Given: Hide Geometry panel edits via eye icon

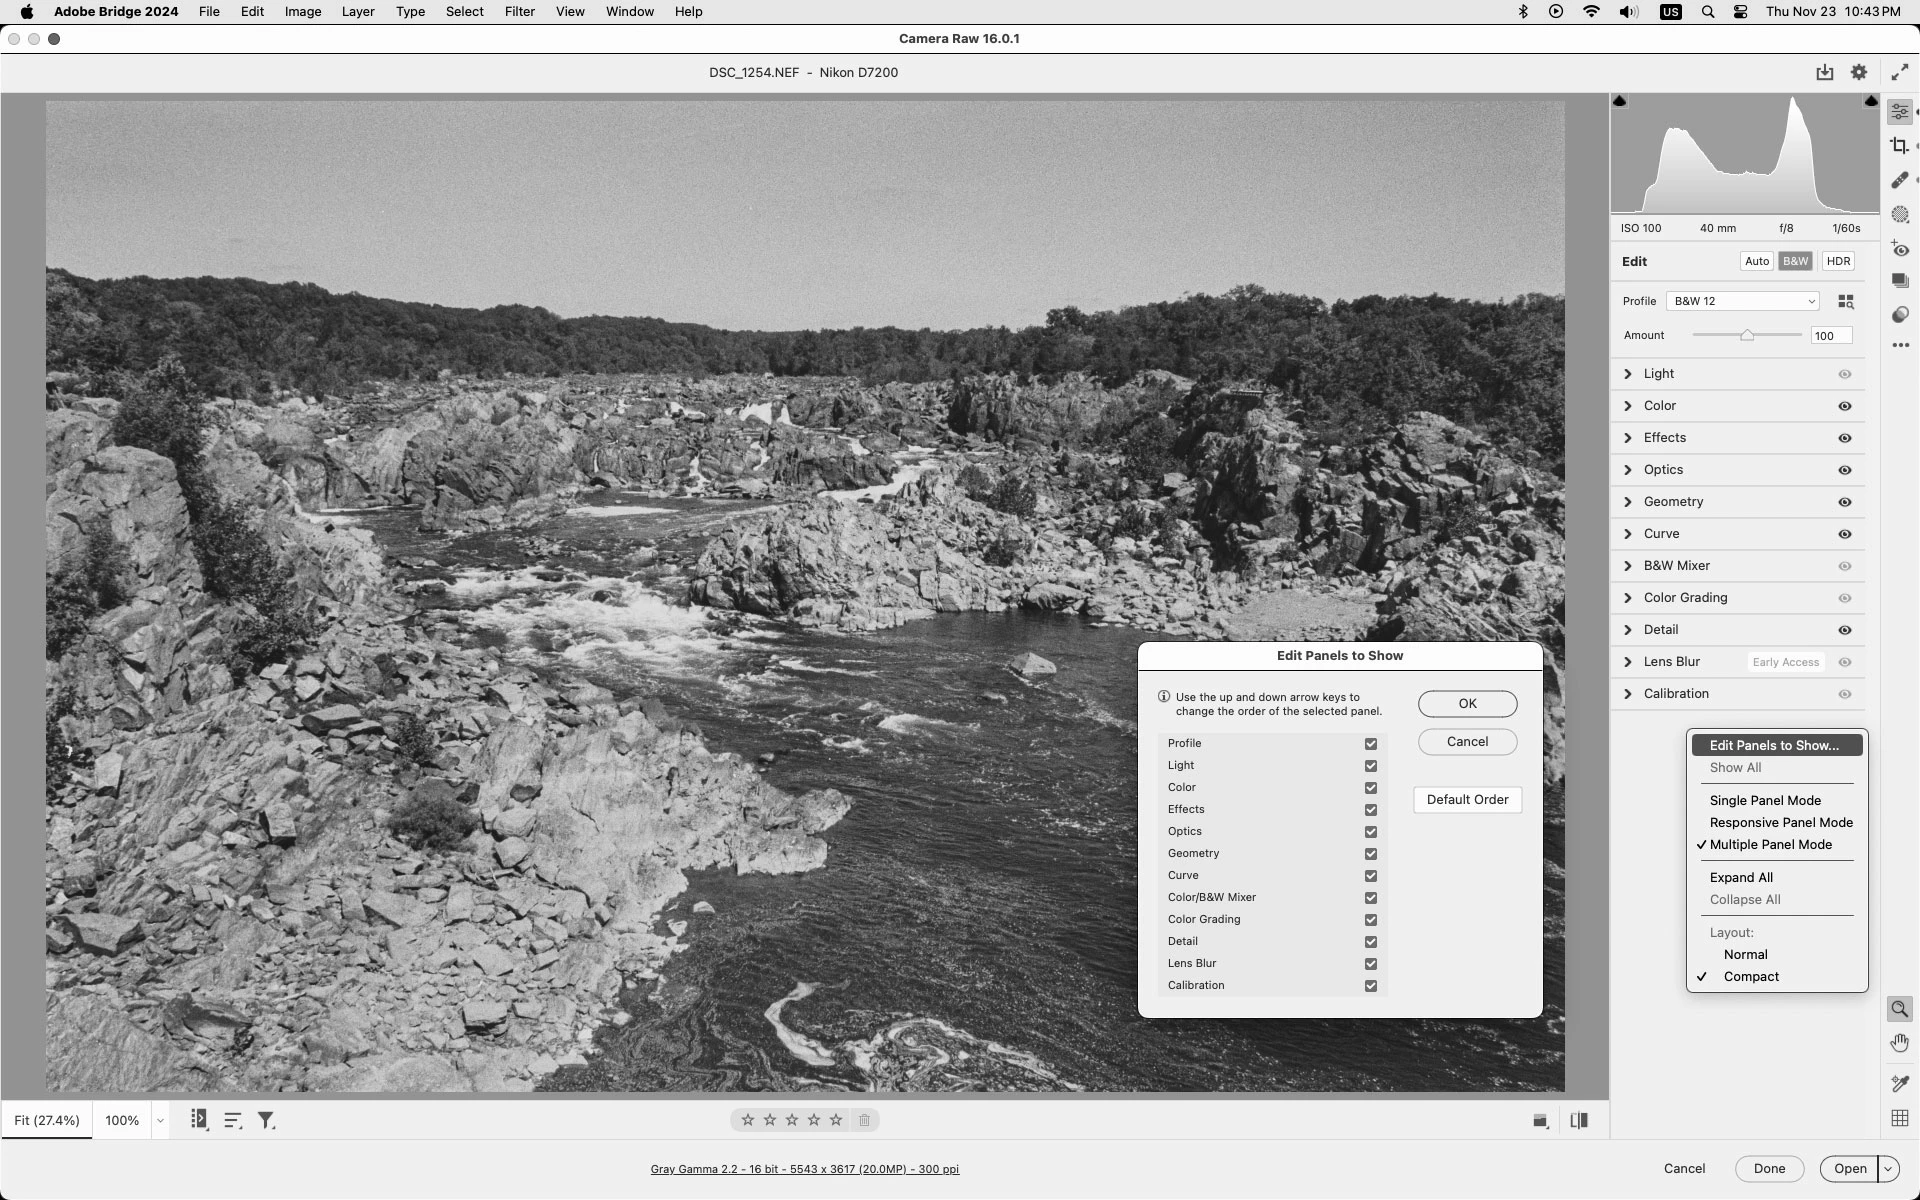Looking at the screenshot, I should [x=1844, y=502].
